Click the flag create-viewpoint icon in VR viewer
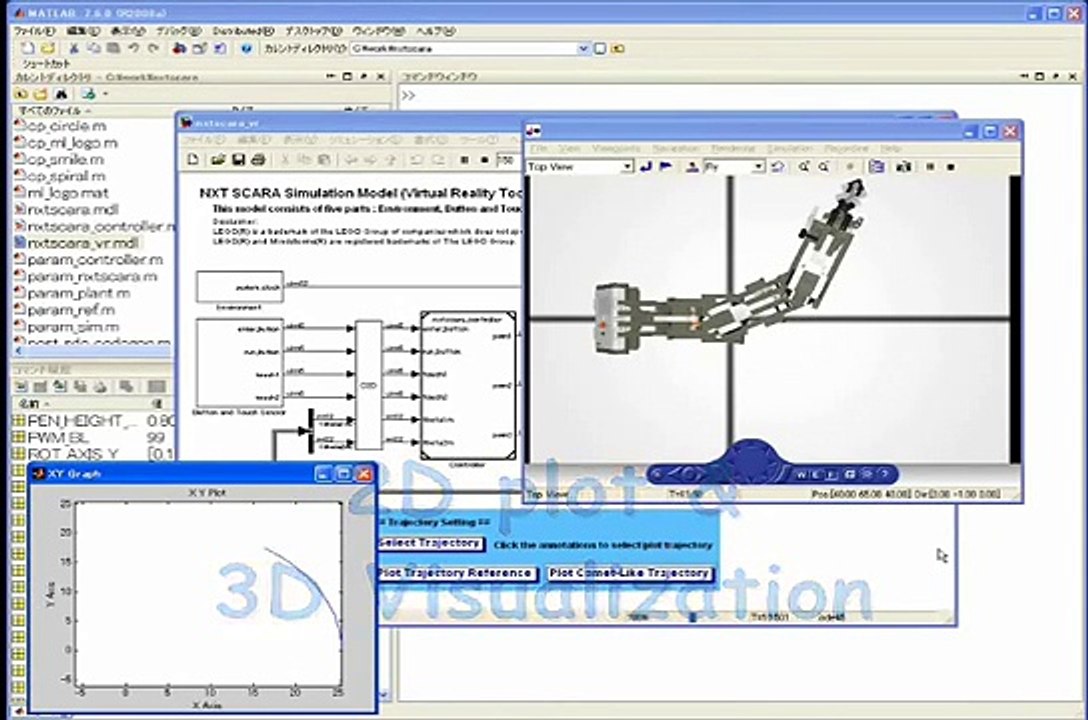Image resolution: width=1088 pixels, height=720 pixels. tap(665, 166)
